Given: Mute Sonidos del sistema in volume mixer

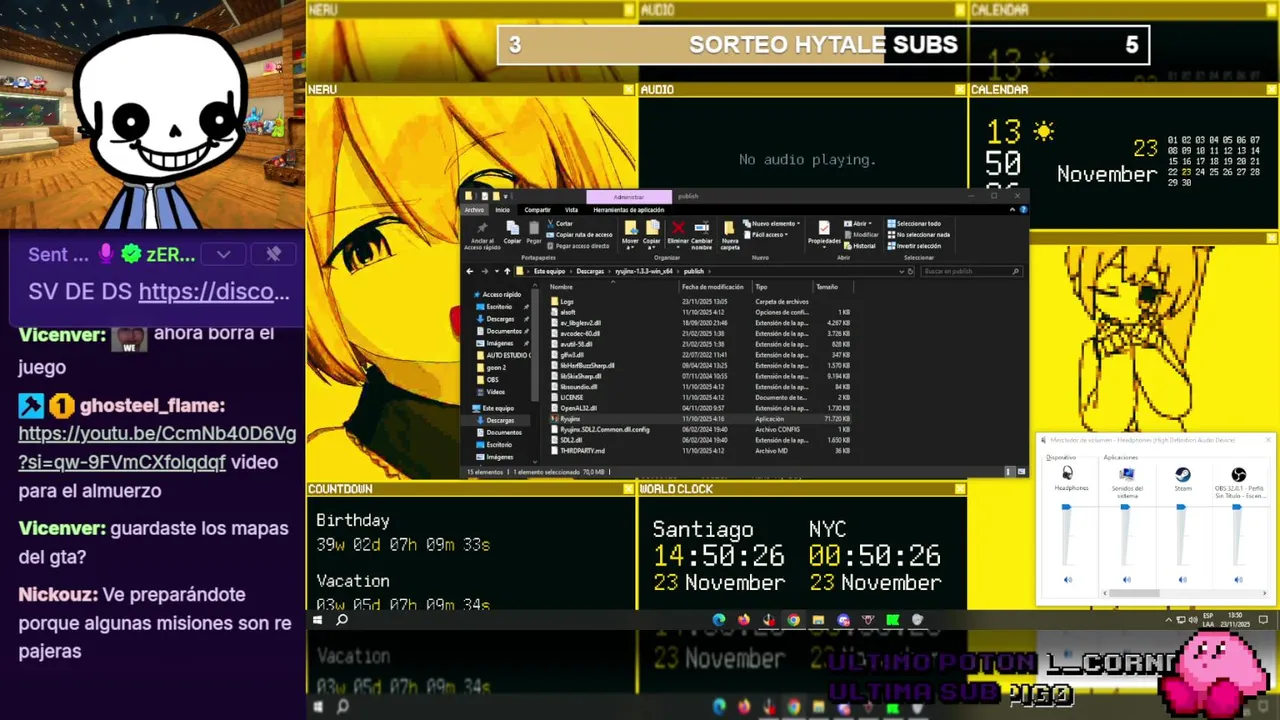Looking at the screenshot, I should point(1126,579).
